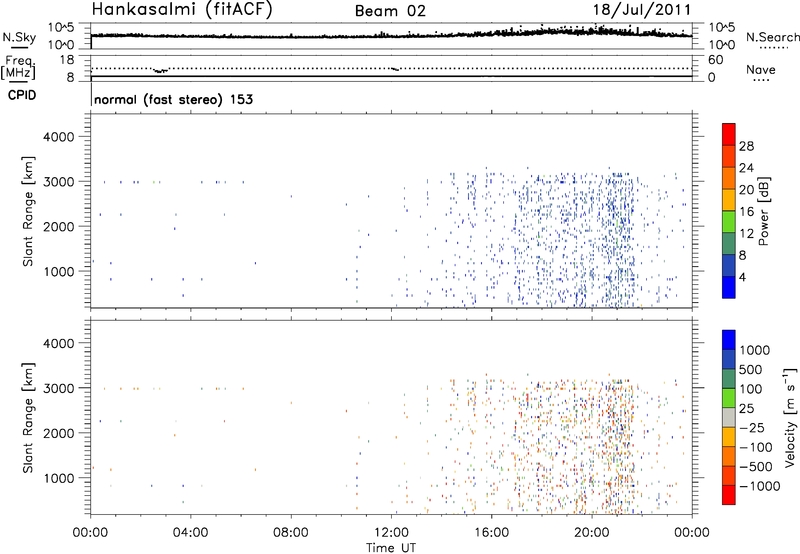Click the 18/Jul/2011 date label
This screenshot has width=800, height=554.
[641, 10]
